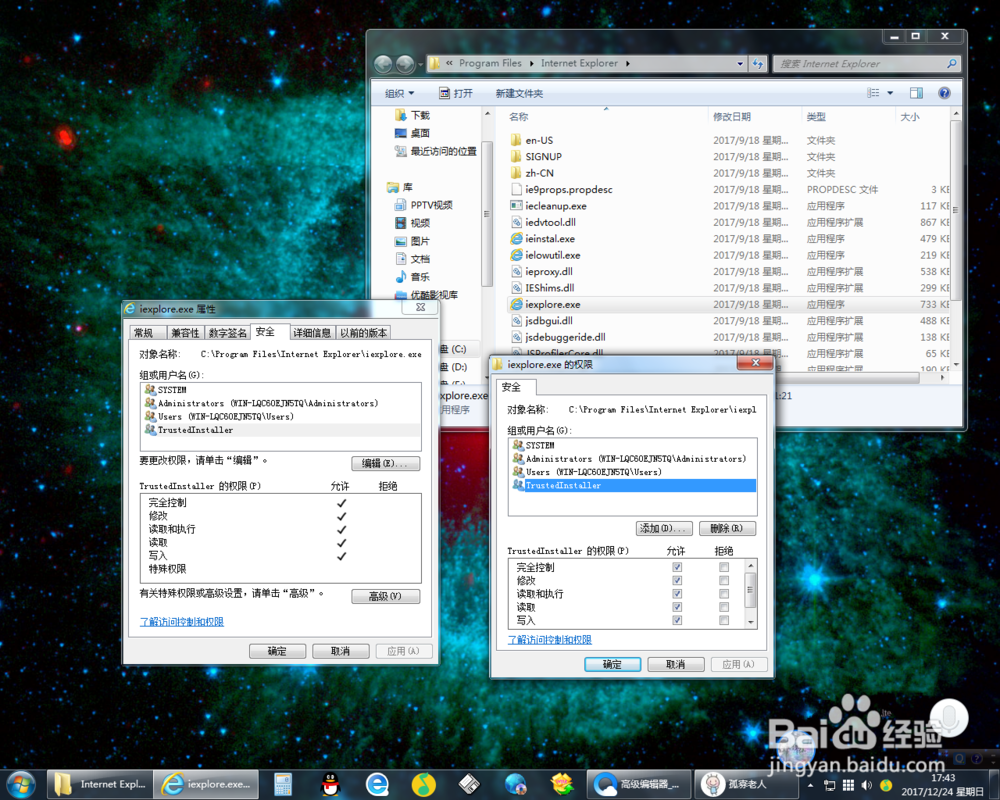Switch to 详细信息 tab in properties dialog
Viewport: 1000px width, 800px height.
pos(311,333)
